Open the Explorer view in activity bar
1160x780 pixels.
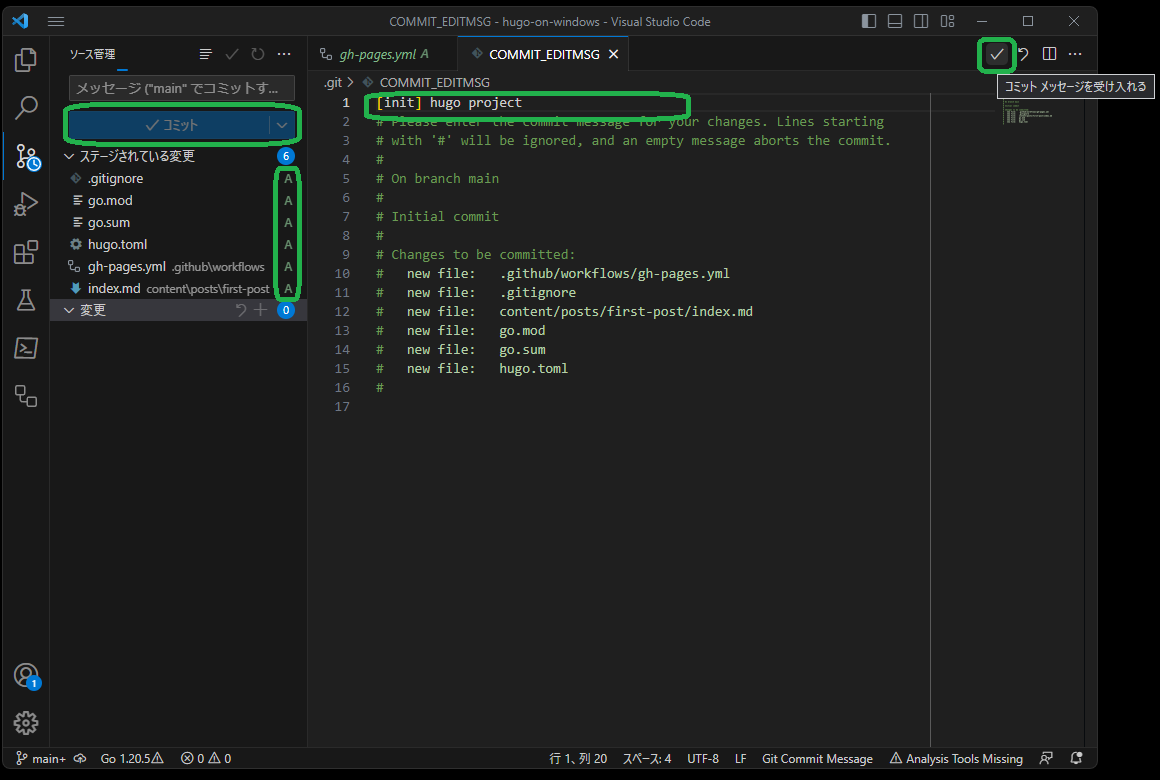click(26, 59)
